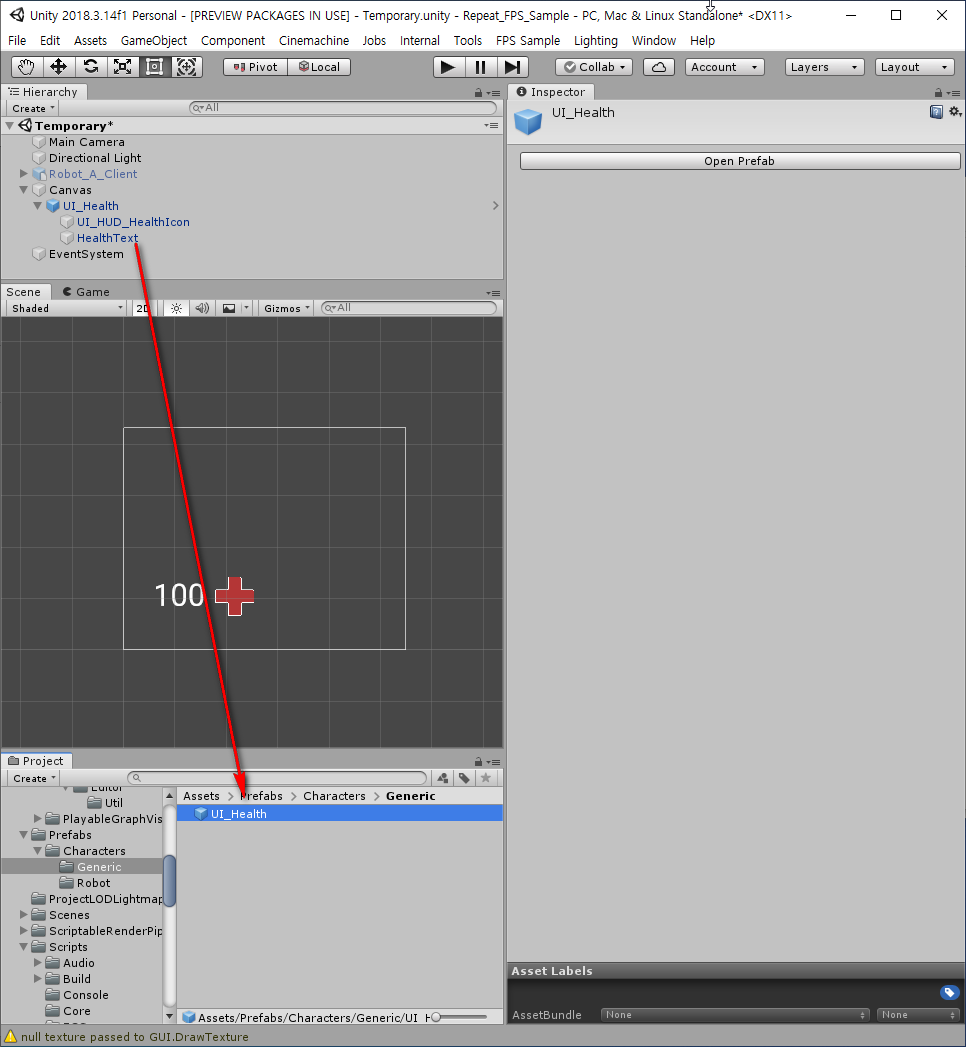The image size is (966, 1047).
Task: Open the FPS Sample menu
Action: click(x=528, y=41)
